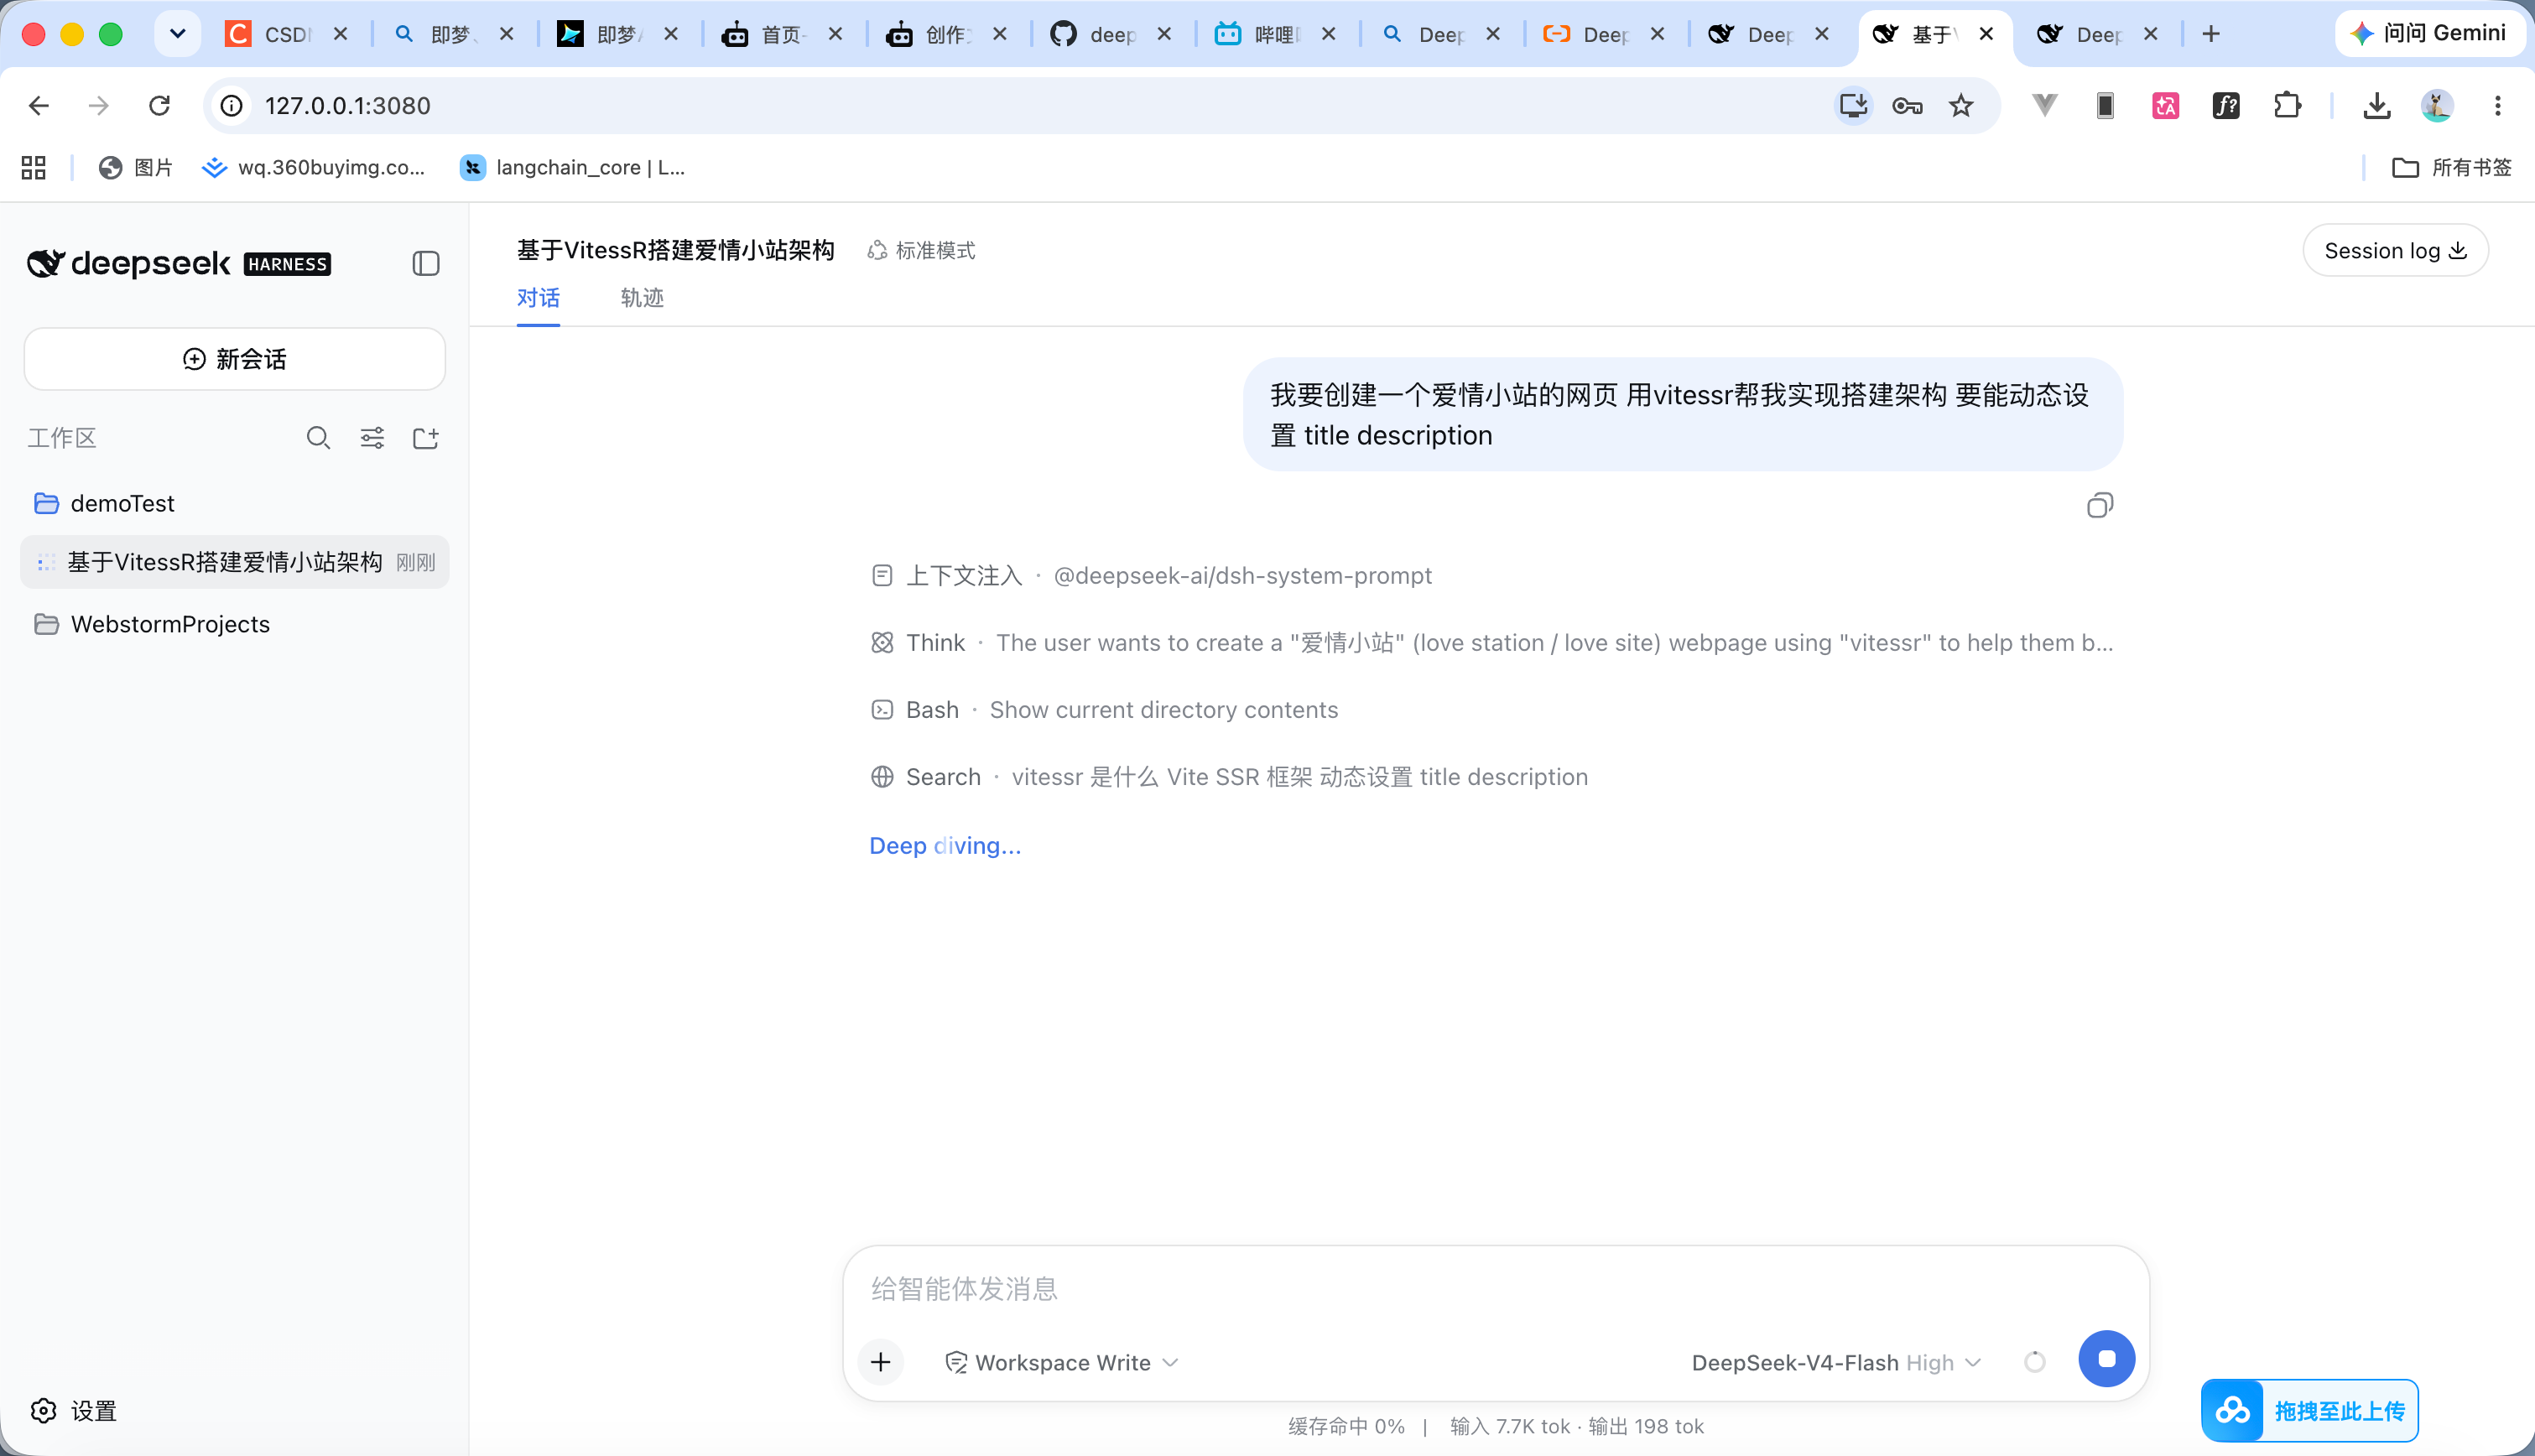Close the 创作 browser tab
Viewport: 2535px width, 1456px height.
pos(1000,34)
